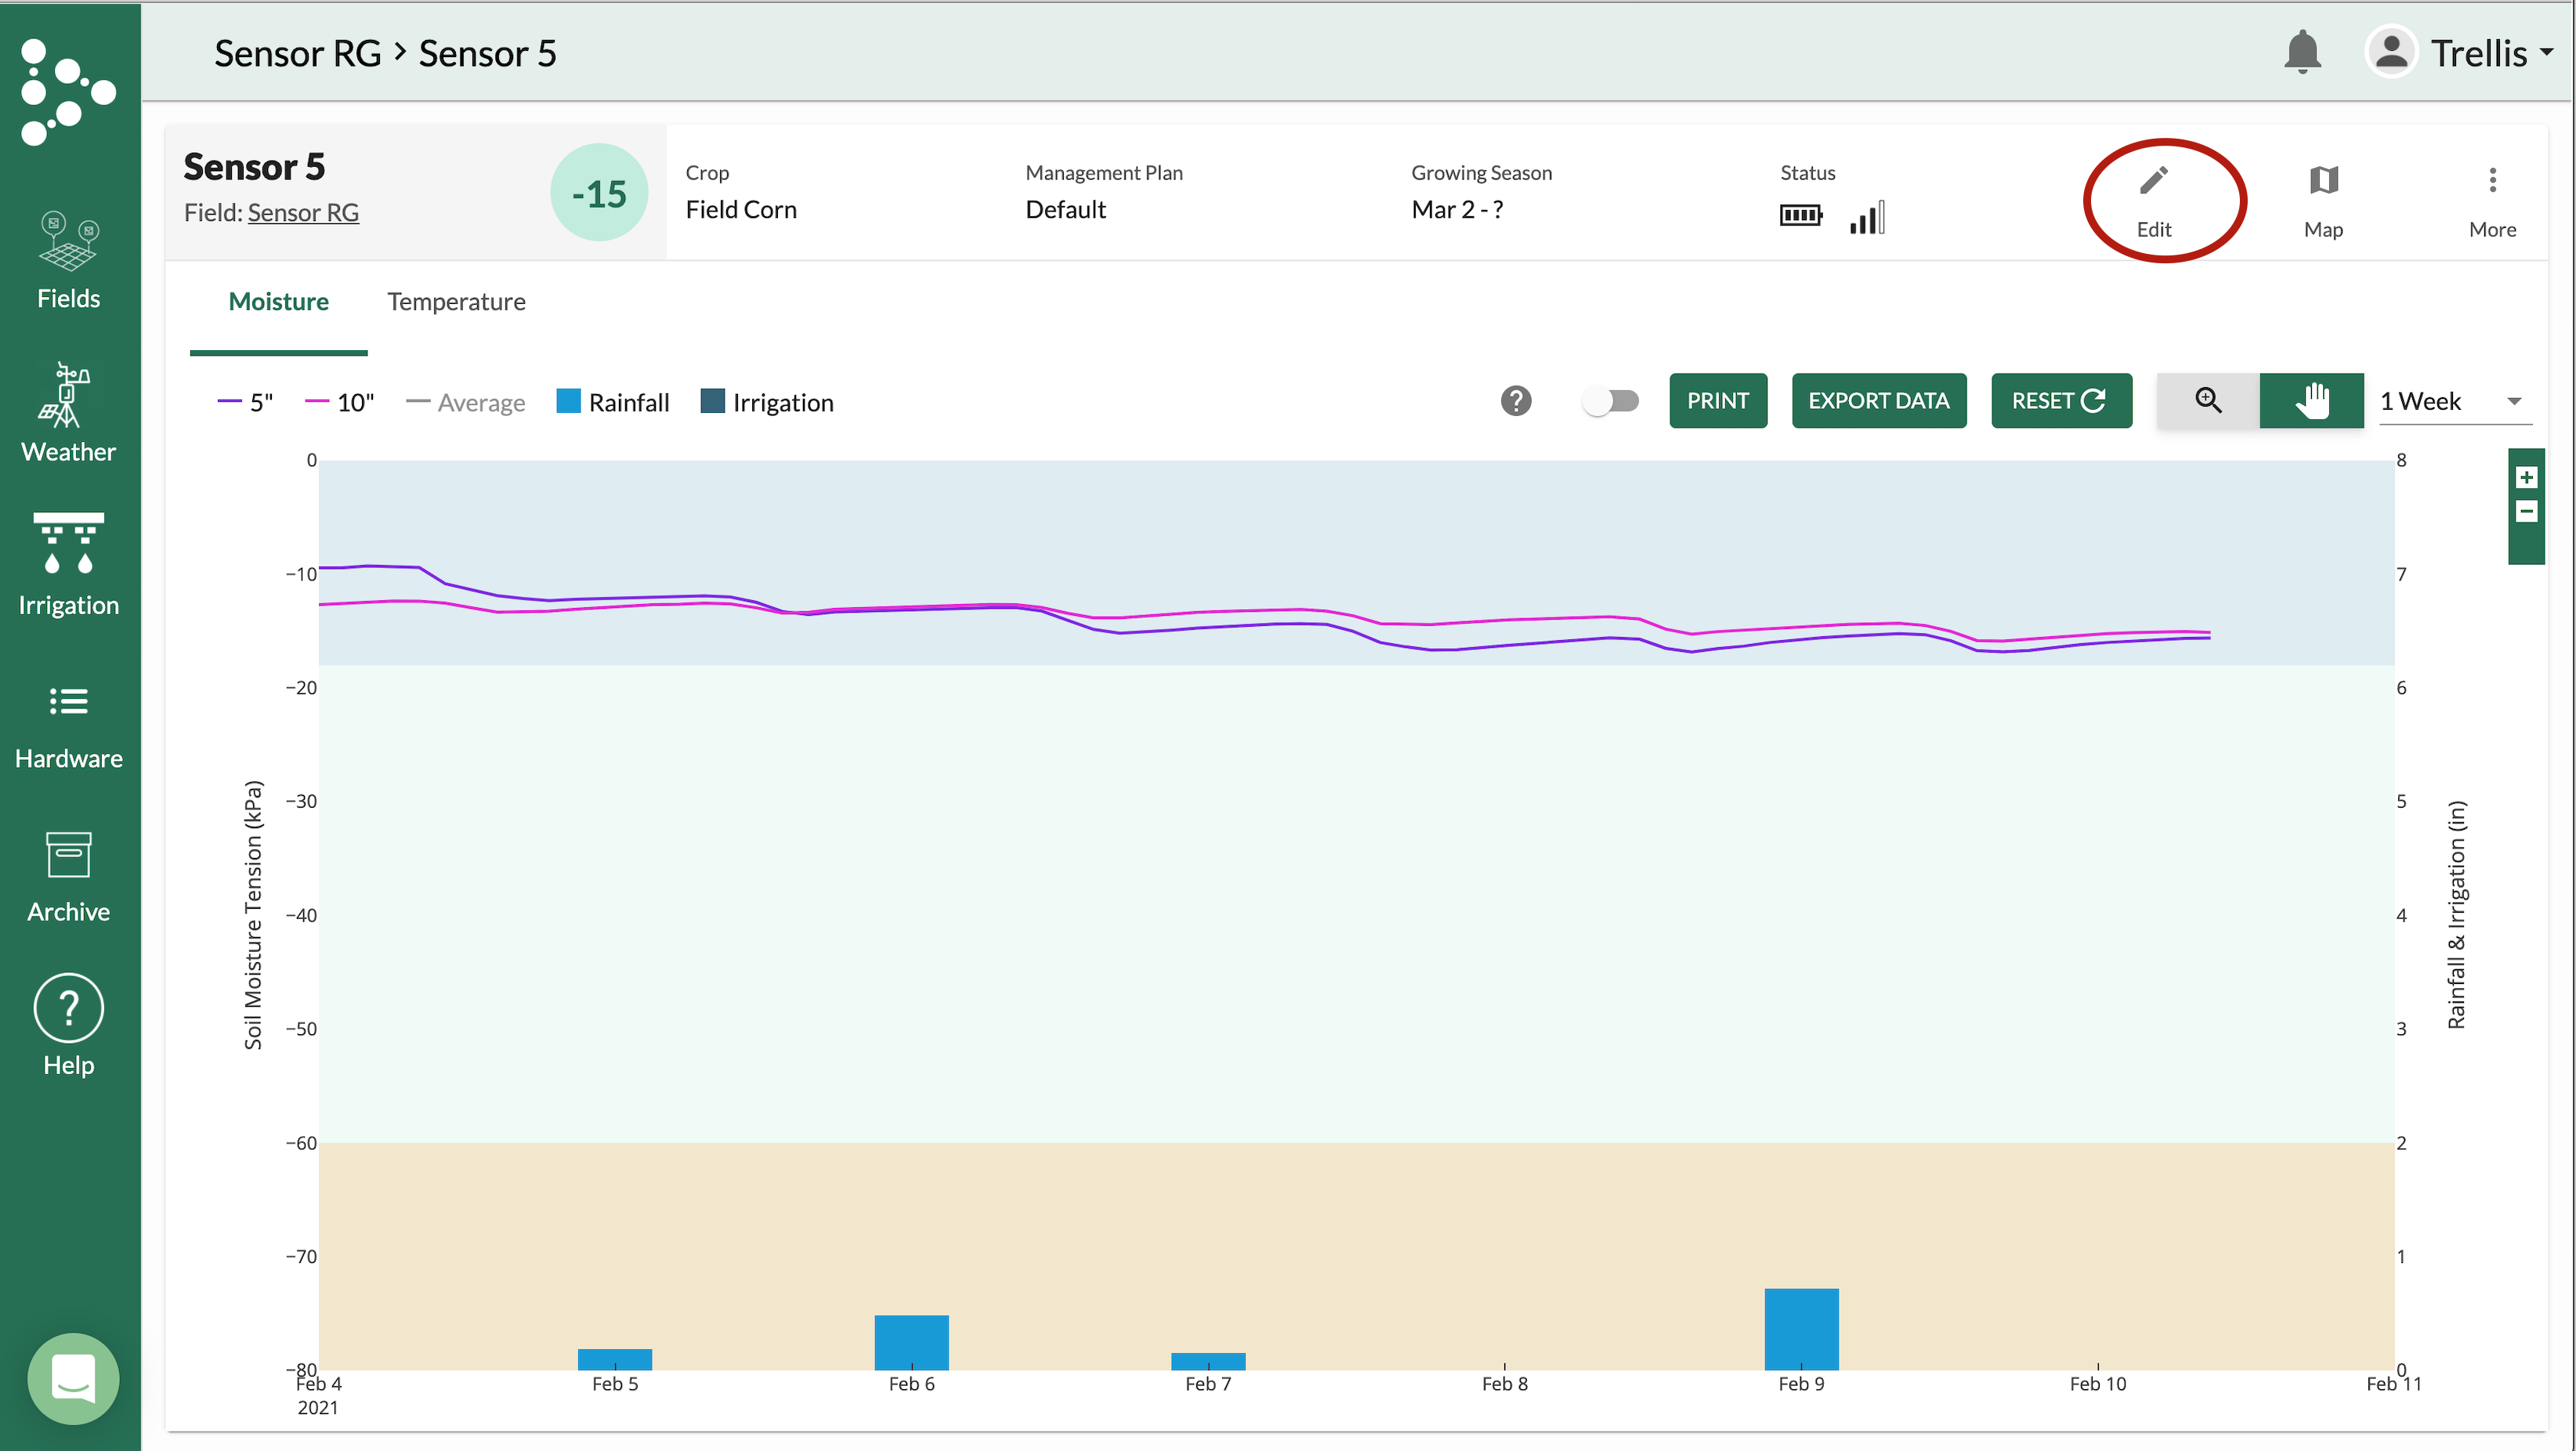The width and height of the screenshot is (2576, 1451).
Task: Open the Weather station page
Action: (x=68, y=413)
